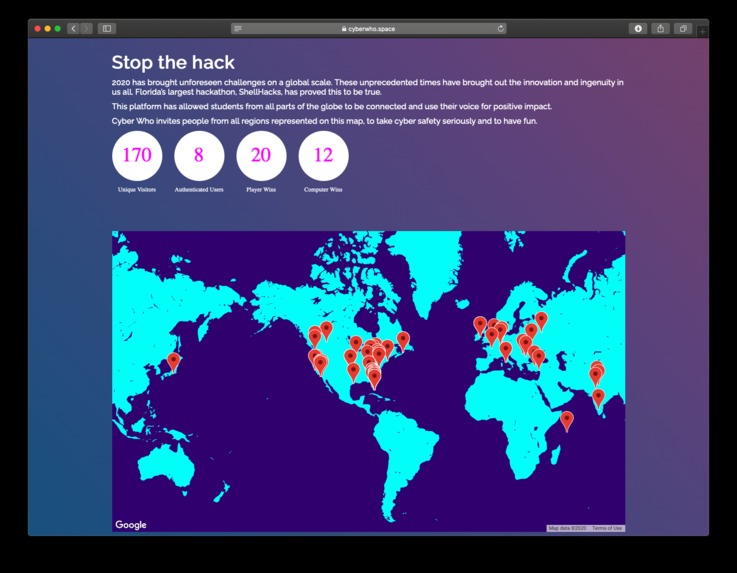Viewport: 737px width, 573px height.
Task: Click the marker at India's southern tip
Action: pyautogui.click(x=598, y=400)
